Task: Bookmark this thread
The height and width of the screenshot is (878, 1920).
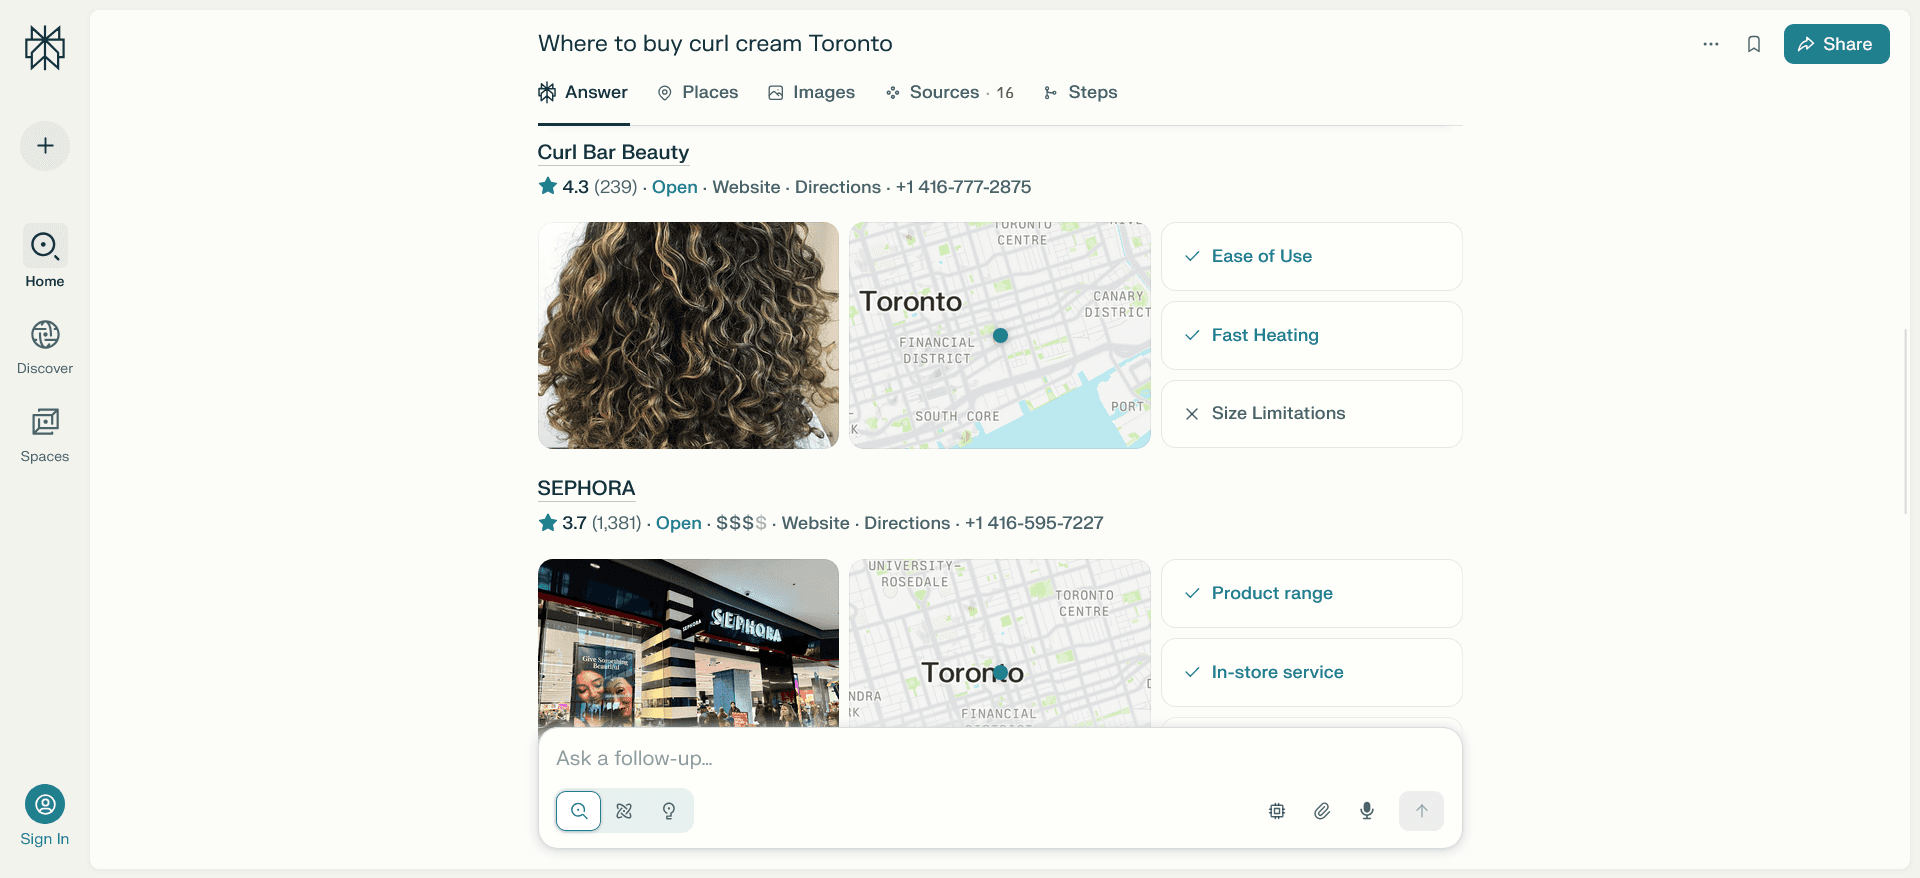Action: click(x=1754, y=44)
